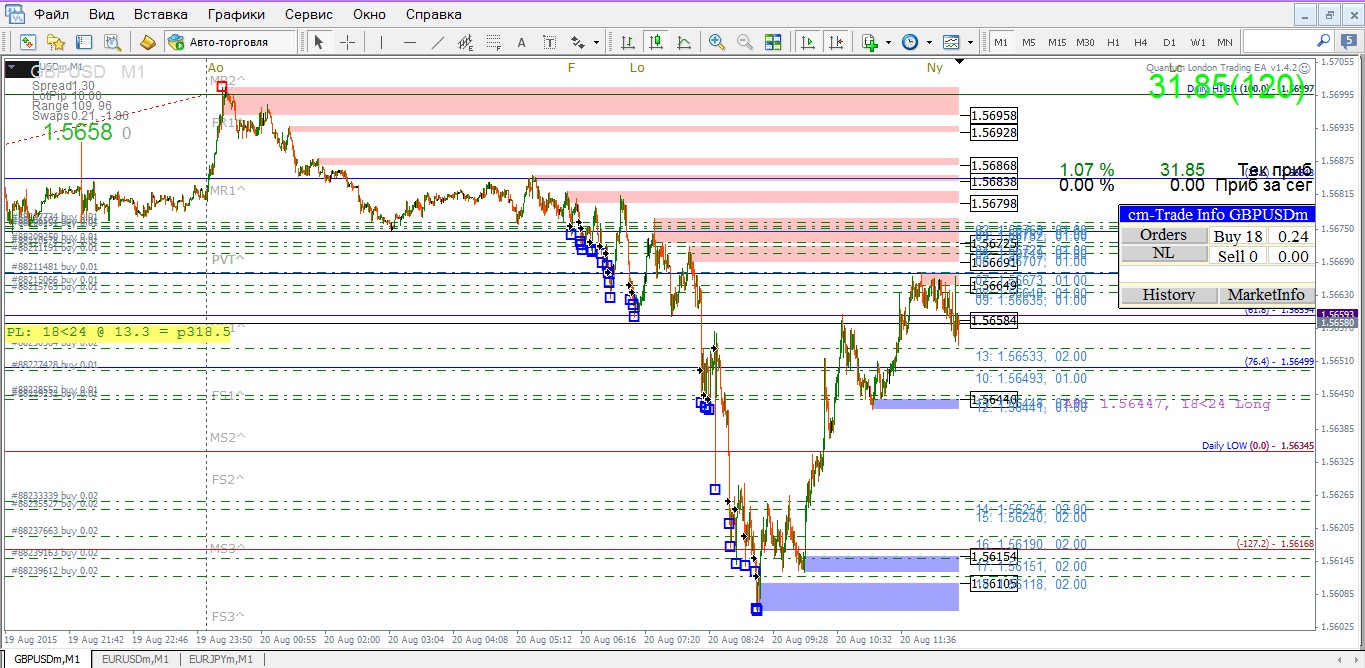Image resolution: width=1365 pixels, height=668 pixels.
Task: Select the H1 timeframe
Action: pyautogui.click(x=1113, y=42)
